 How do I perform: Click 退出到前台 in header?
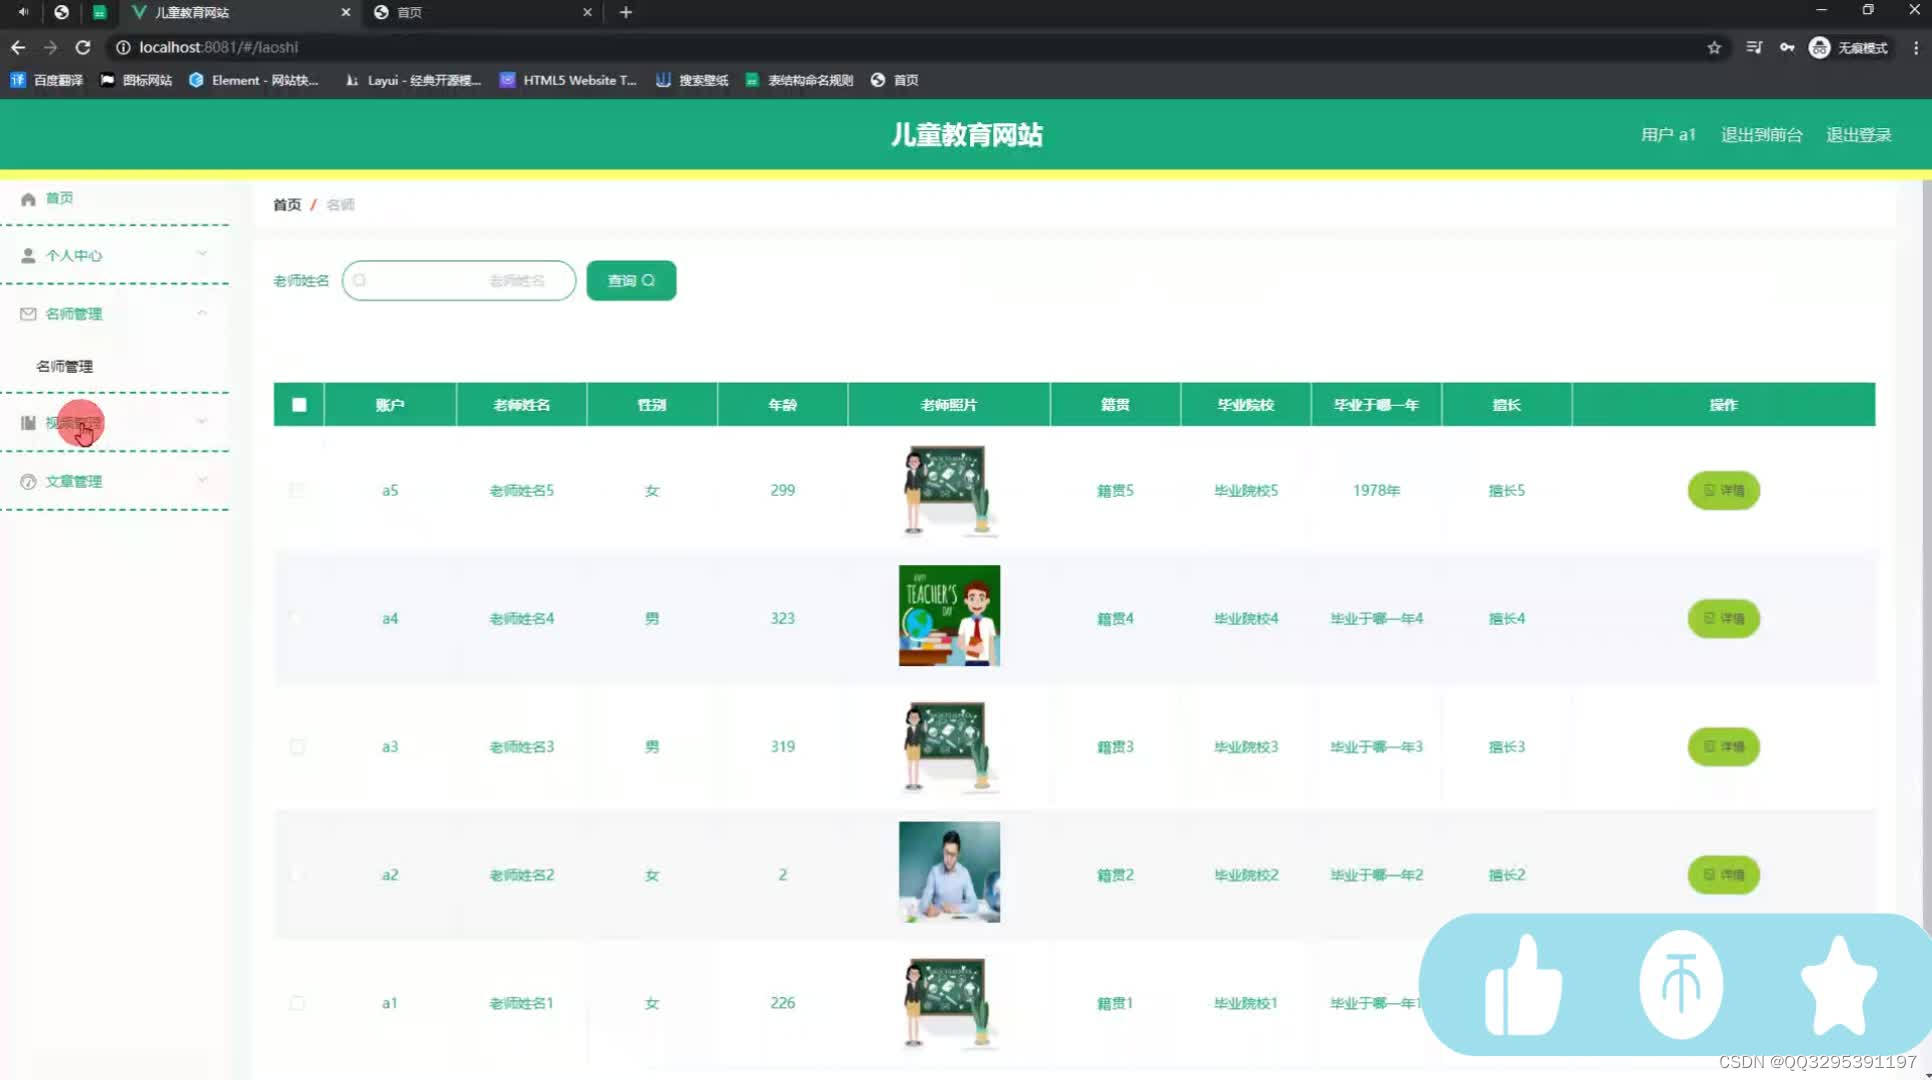tap(1761, 135)
